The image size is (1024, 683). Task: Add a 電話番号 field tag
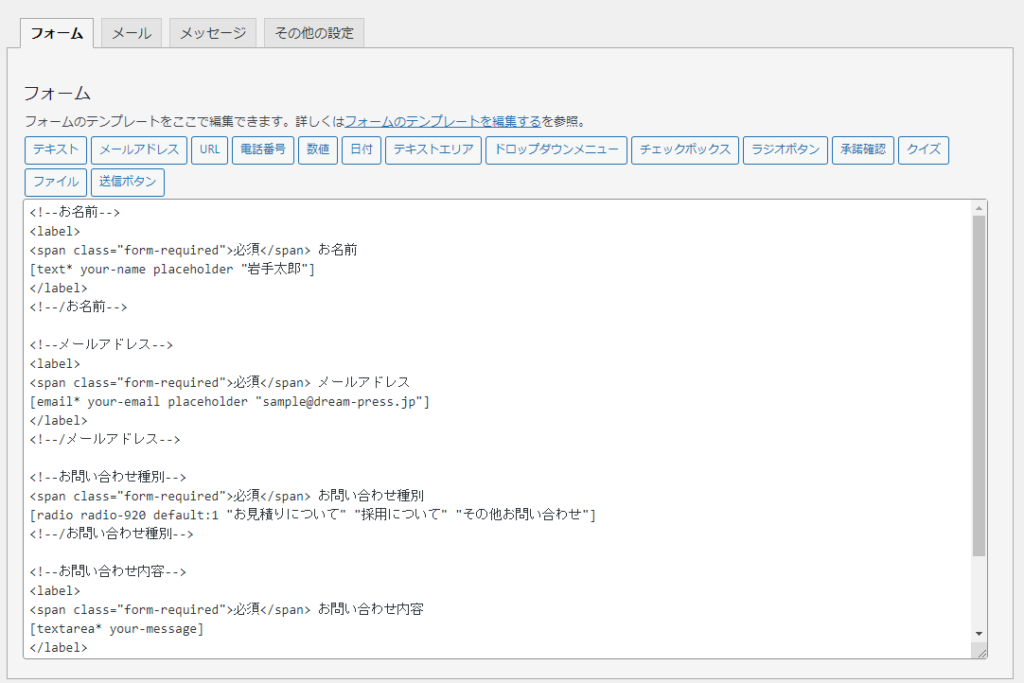click(x=264, y=151)
